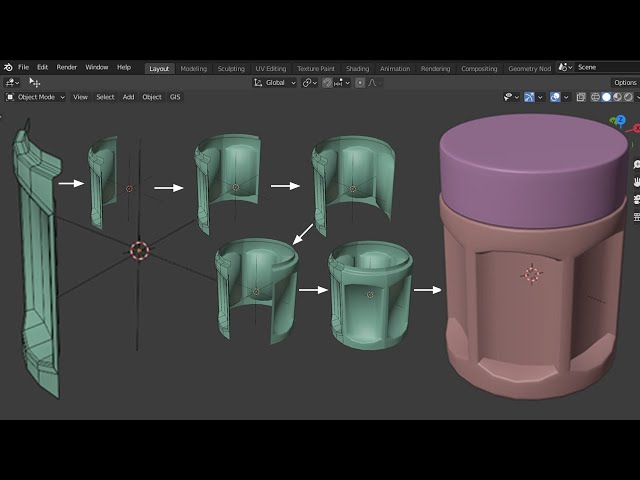Viewport: 640px width, 480px height.
Task: Switch to solid viewport shading
Action: [x=606, y=97]
